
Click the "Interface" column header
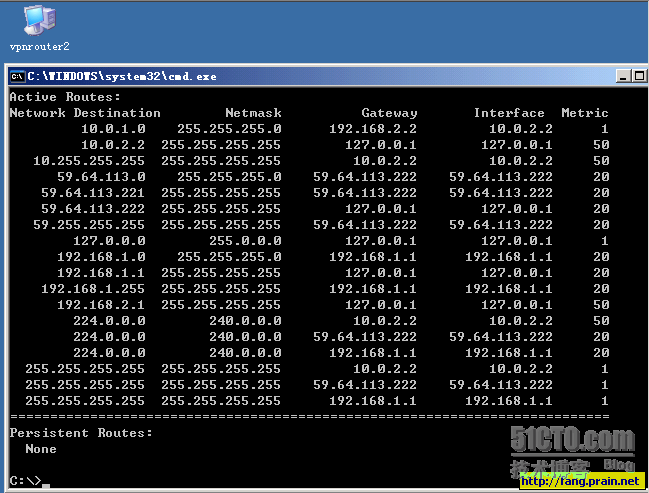(509, 113)
